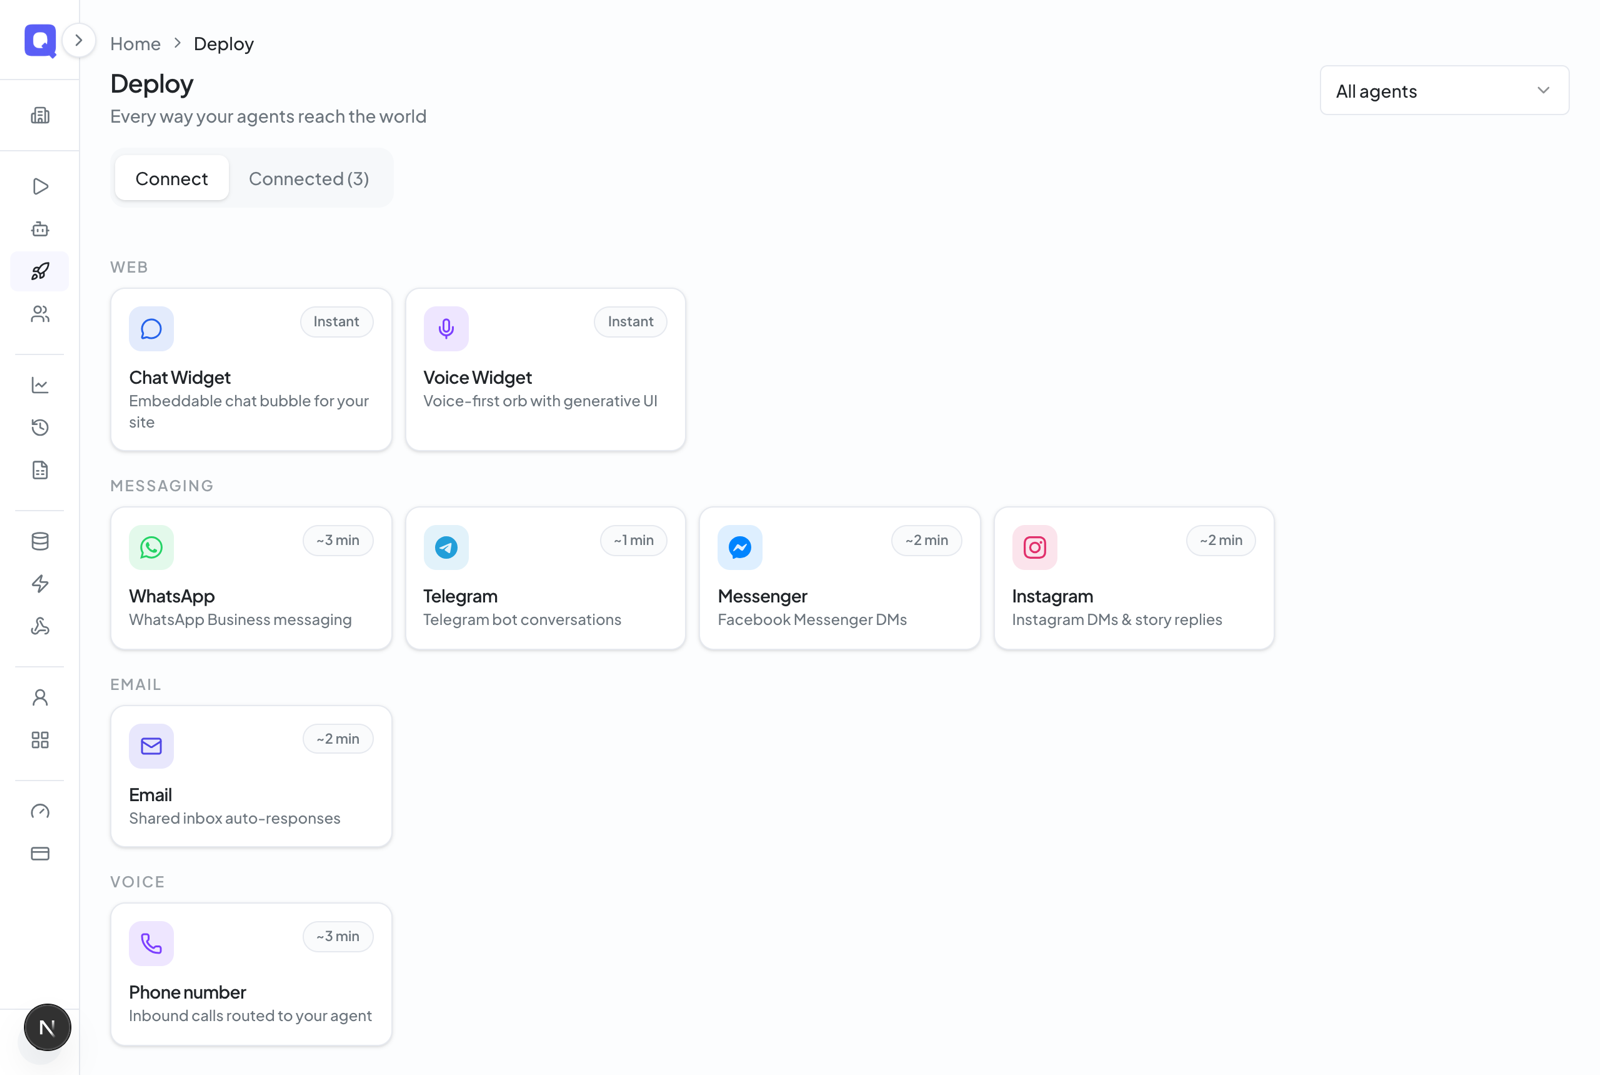
Task: Open the webhook icon in sidebar
Action: click(40, 626)
